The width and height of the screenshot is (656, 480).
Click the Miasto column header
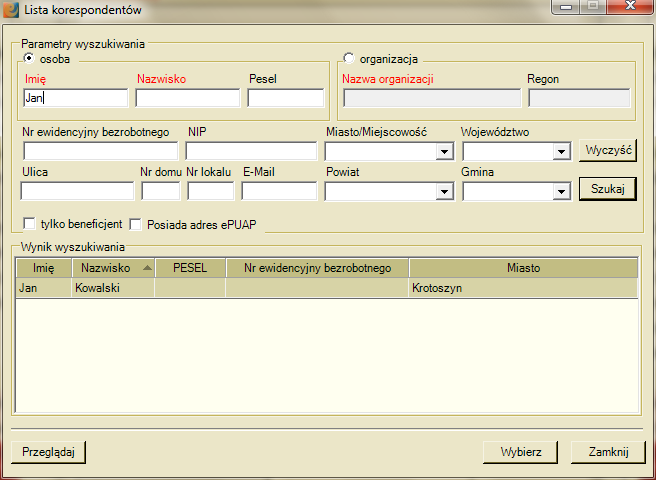(x=523, y=268)
